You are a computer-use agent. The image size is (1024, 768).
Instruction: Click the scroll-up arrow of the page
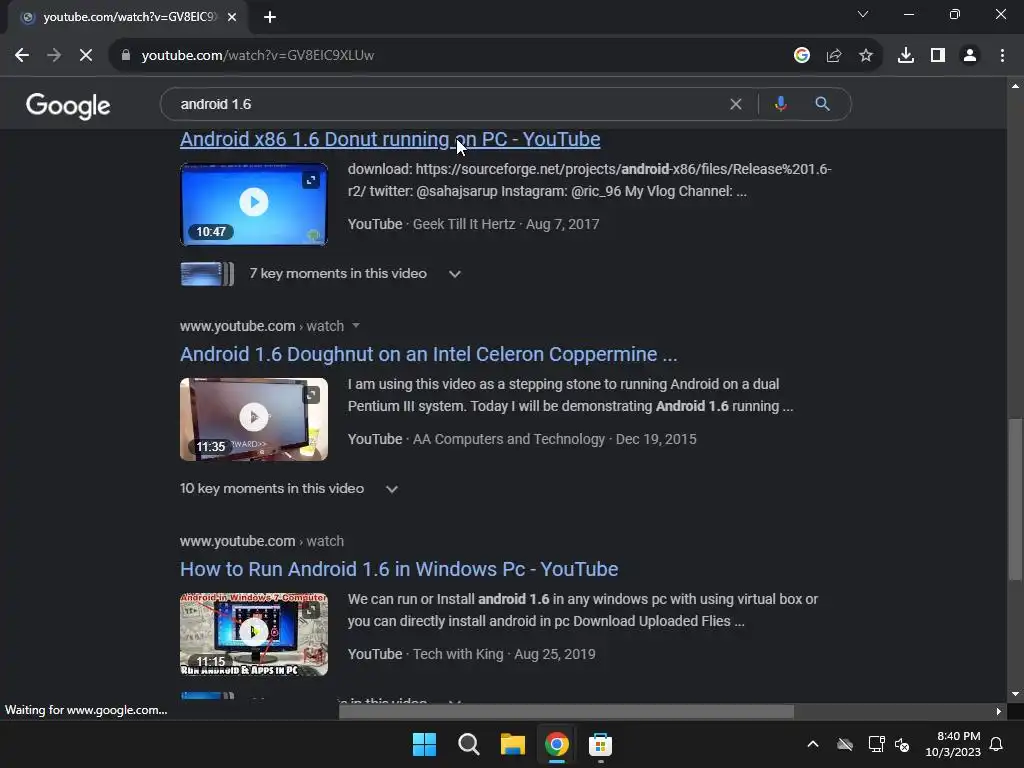pyautogui.click(x=1015, y=86)
